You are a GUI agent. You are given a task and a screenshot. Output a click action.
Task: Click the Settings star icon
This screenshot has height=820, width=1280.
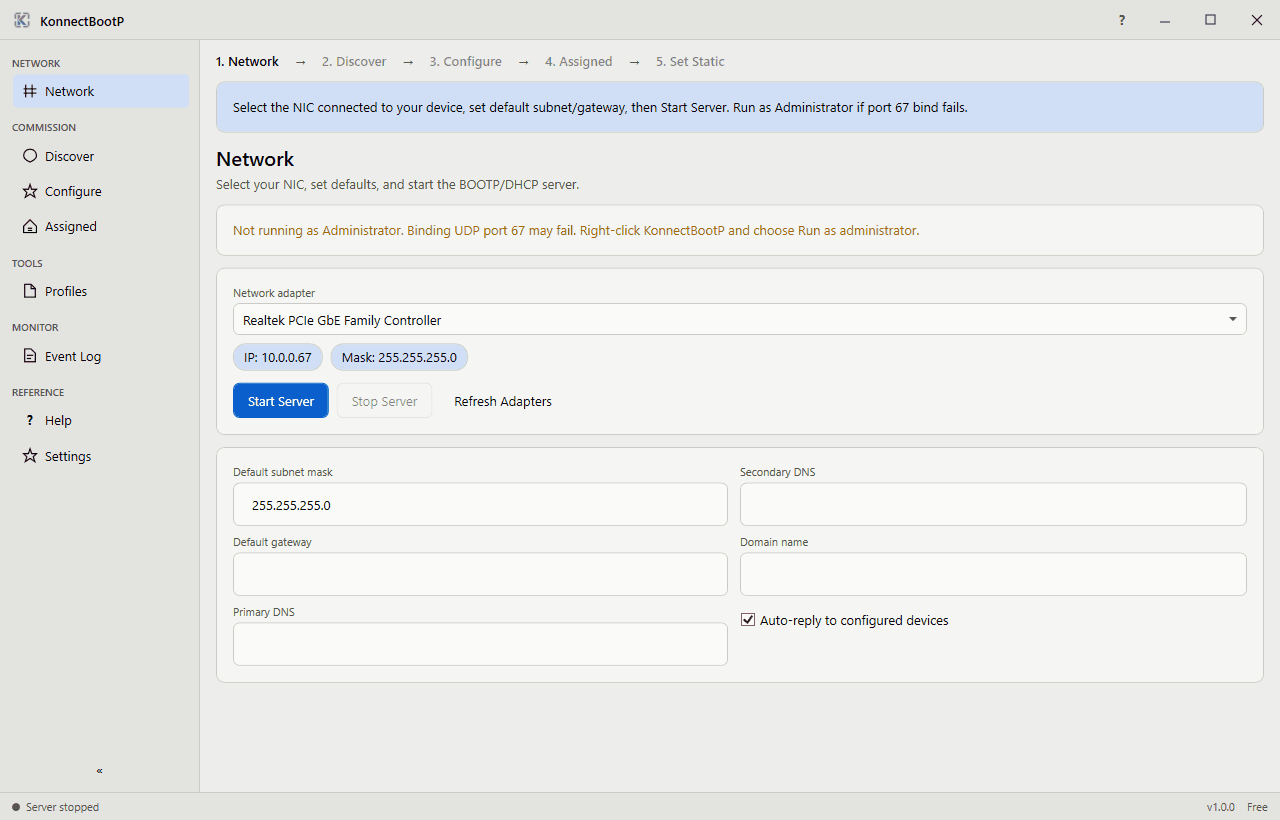click(x=30, y=456)
